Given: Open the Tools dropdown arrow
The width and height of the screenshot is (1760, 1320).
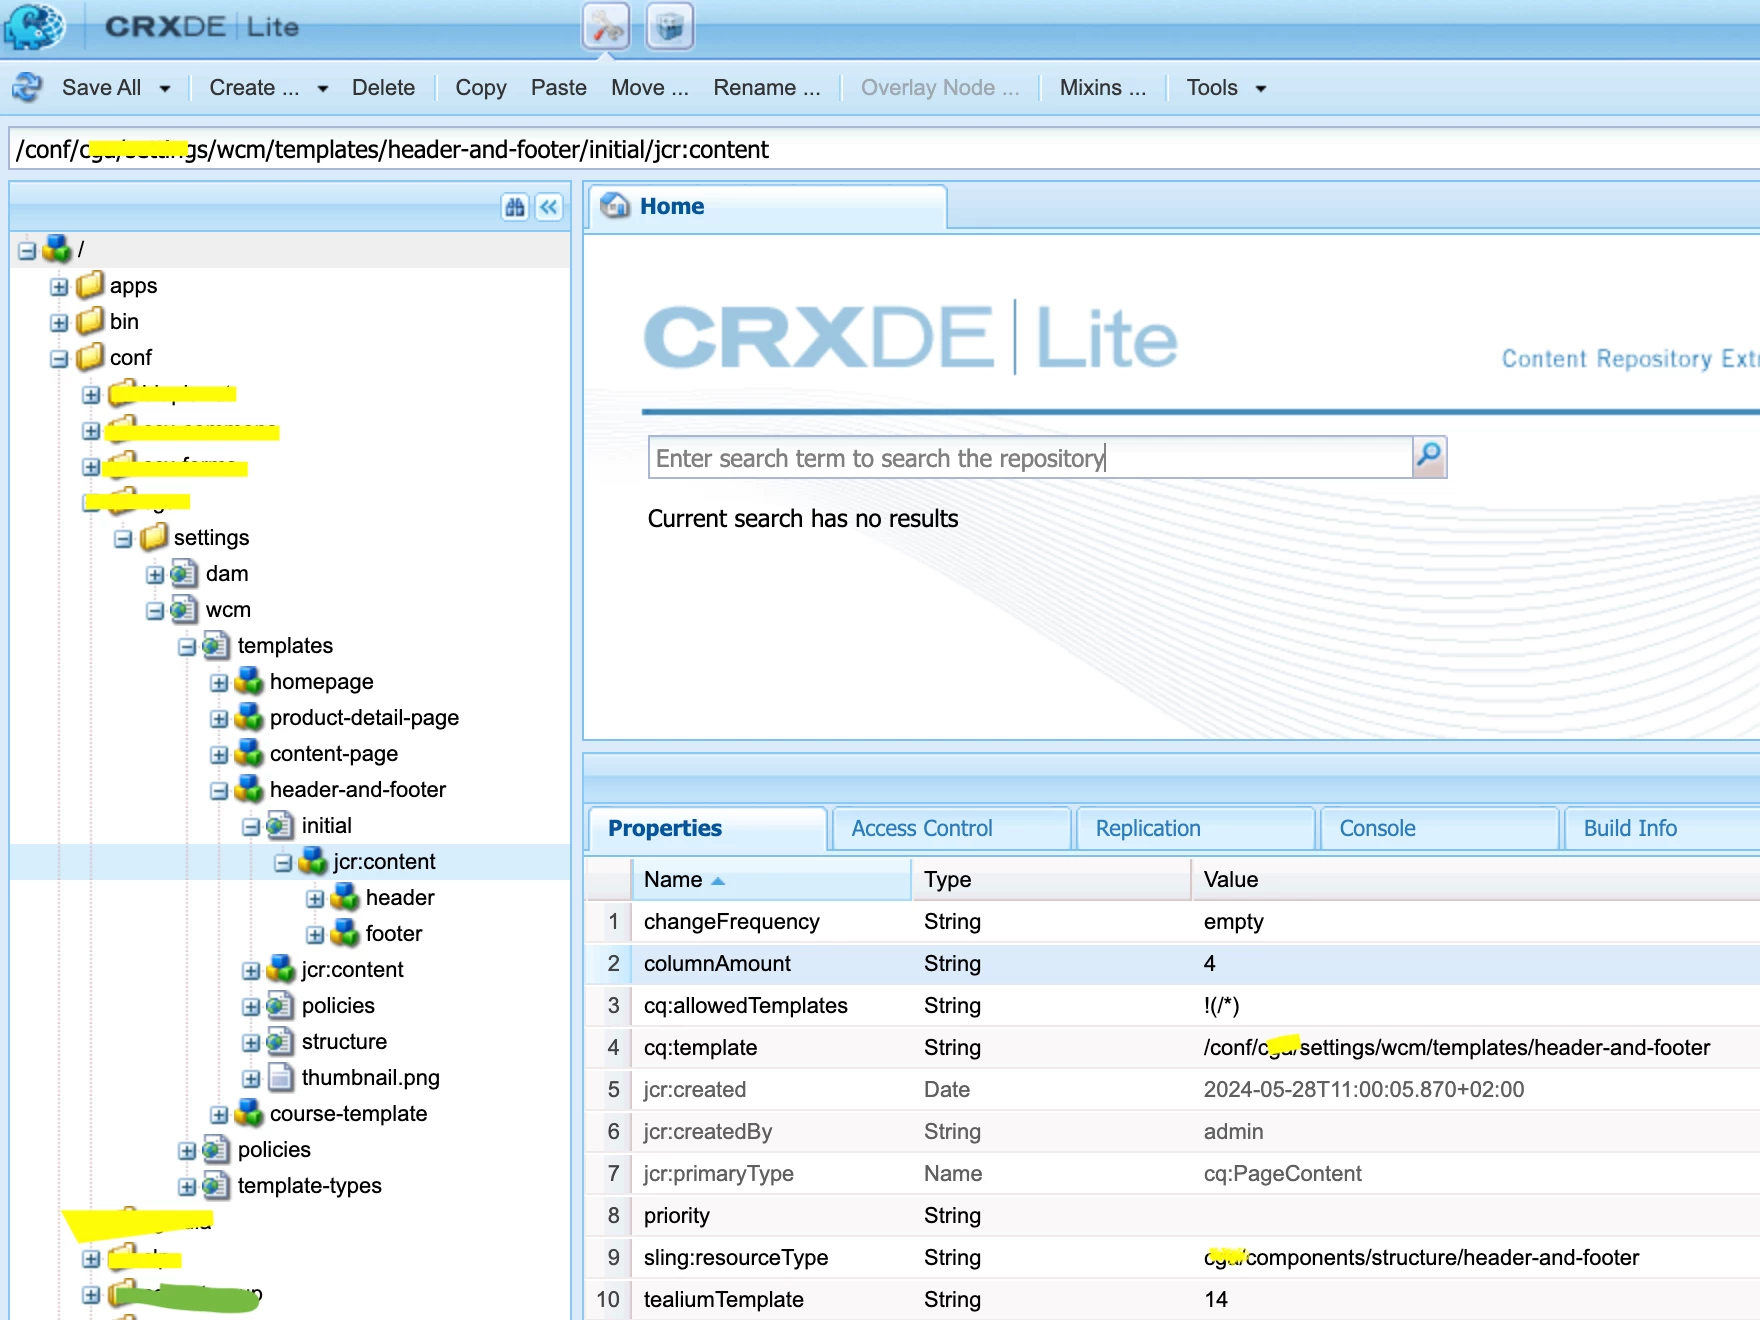Looking at the screenshot, I should [x=1261, y=89].
